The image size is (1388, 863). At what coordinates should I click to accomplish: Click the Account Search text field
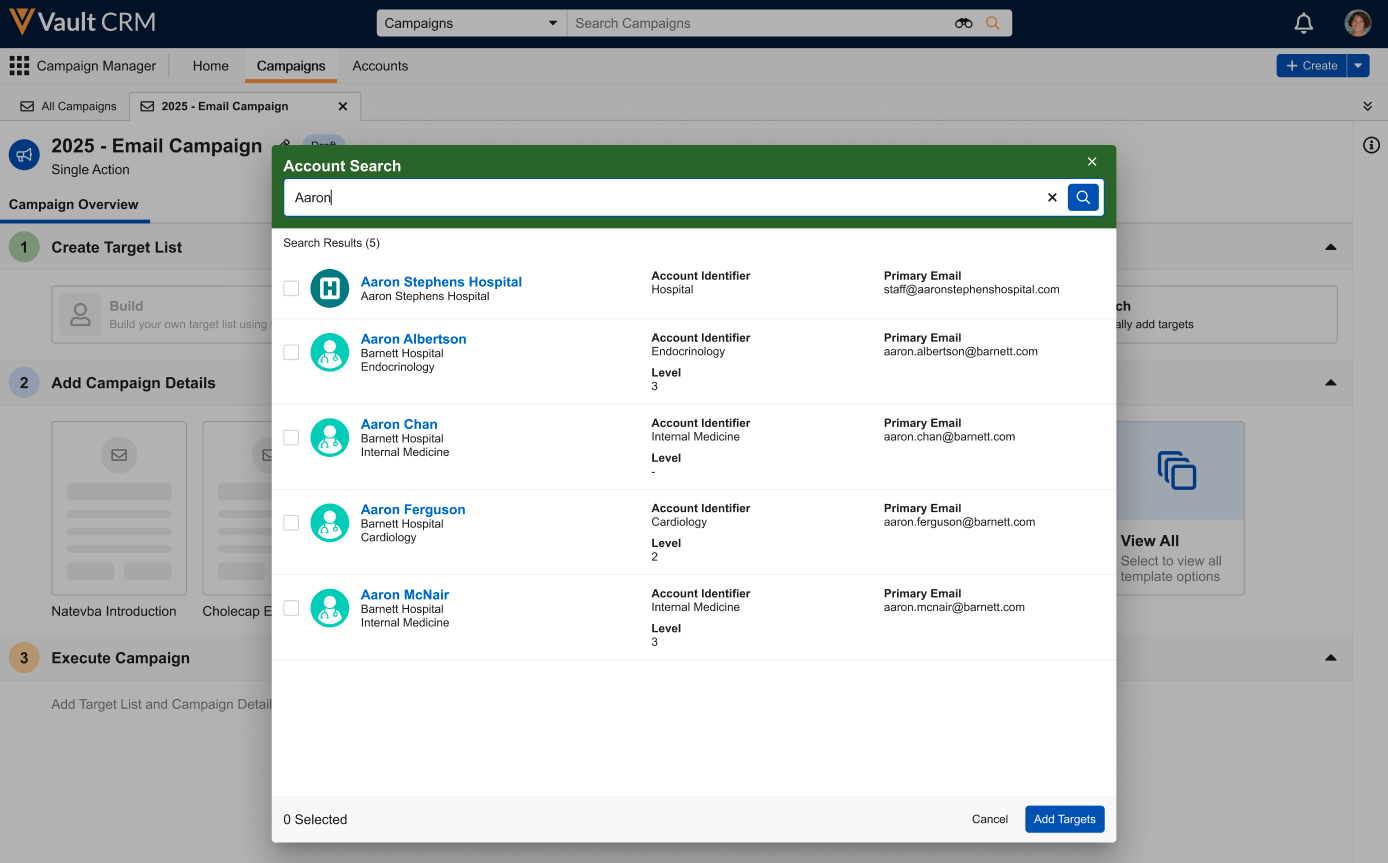pyautogui.click(x=660, y=198)
